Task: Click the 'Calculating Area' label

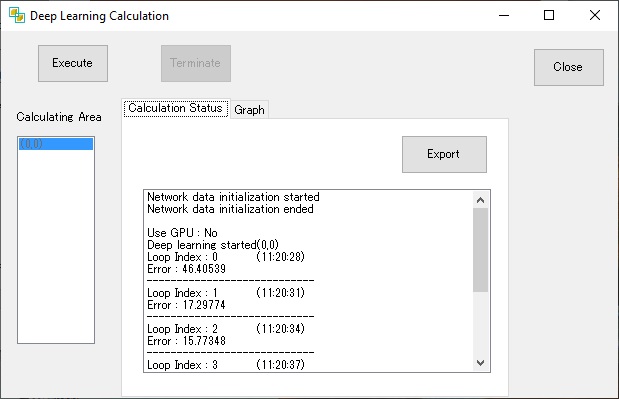Action: point(59,117)
